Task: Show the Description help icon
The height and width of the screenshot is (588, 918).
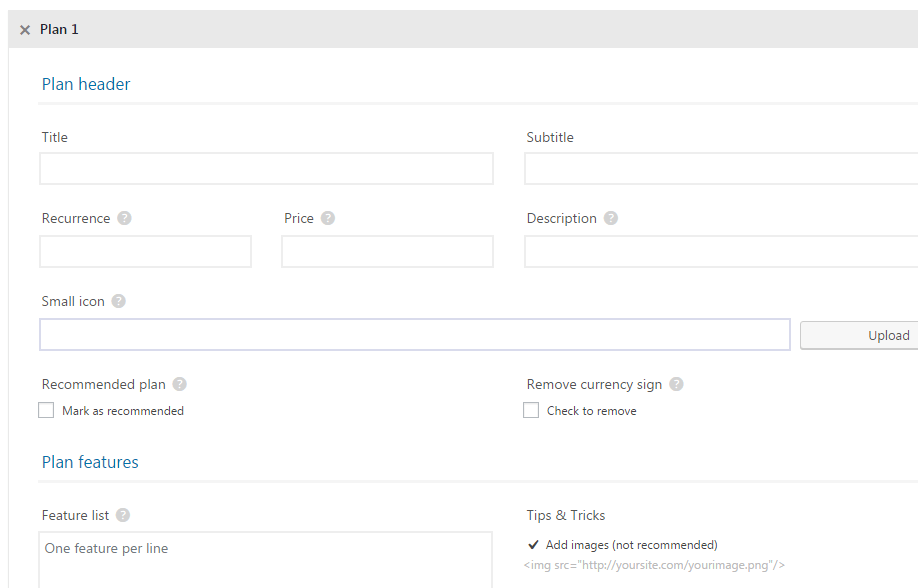Action: point(611,218)
